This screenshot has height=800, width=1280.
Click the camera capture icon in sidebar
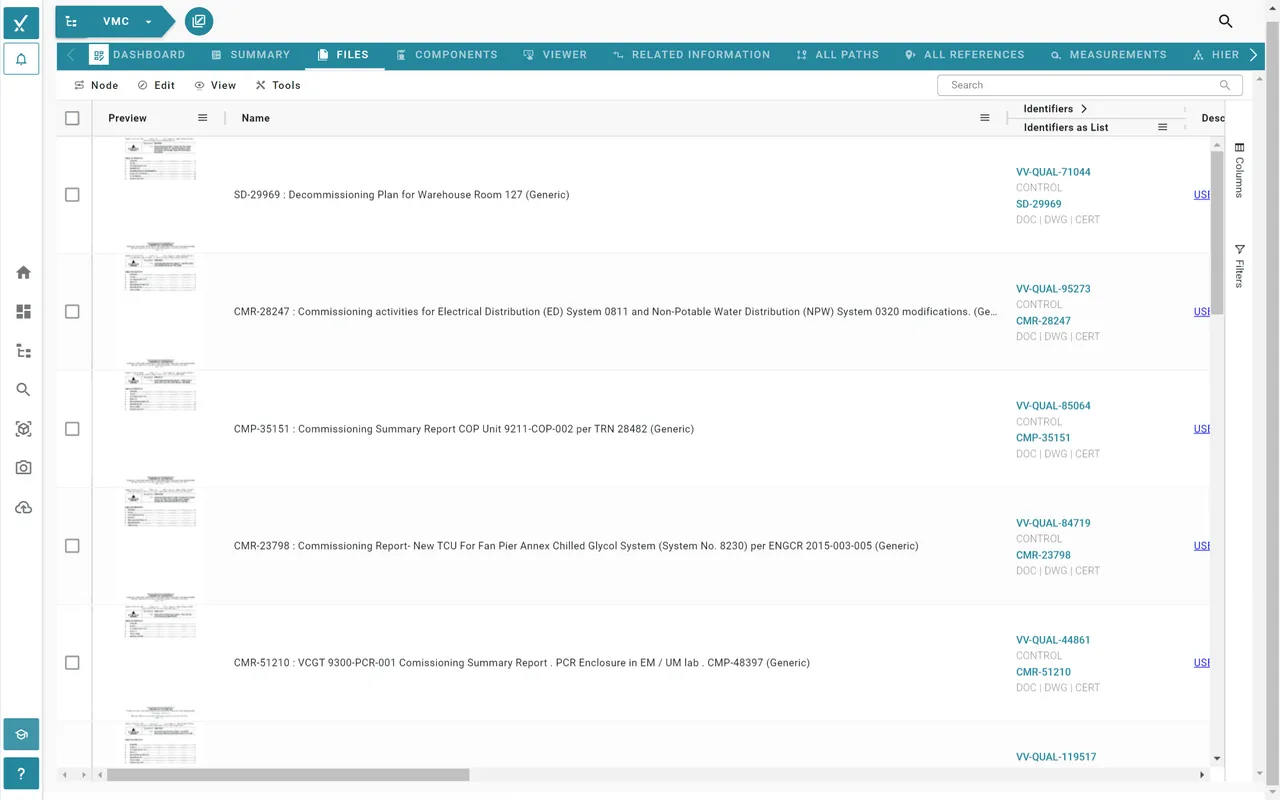[x=23, y=467]
